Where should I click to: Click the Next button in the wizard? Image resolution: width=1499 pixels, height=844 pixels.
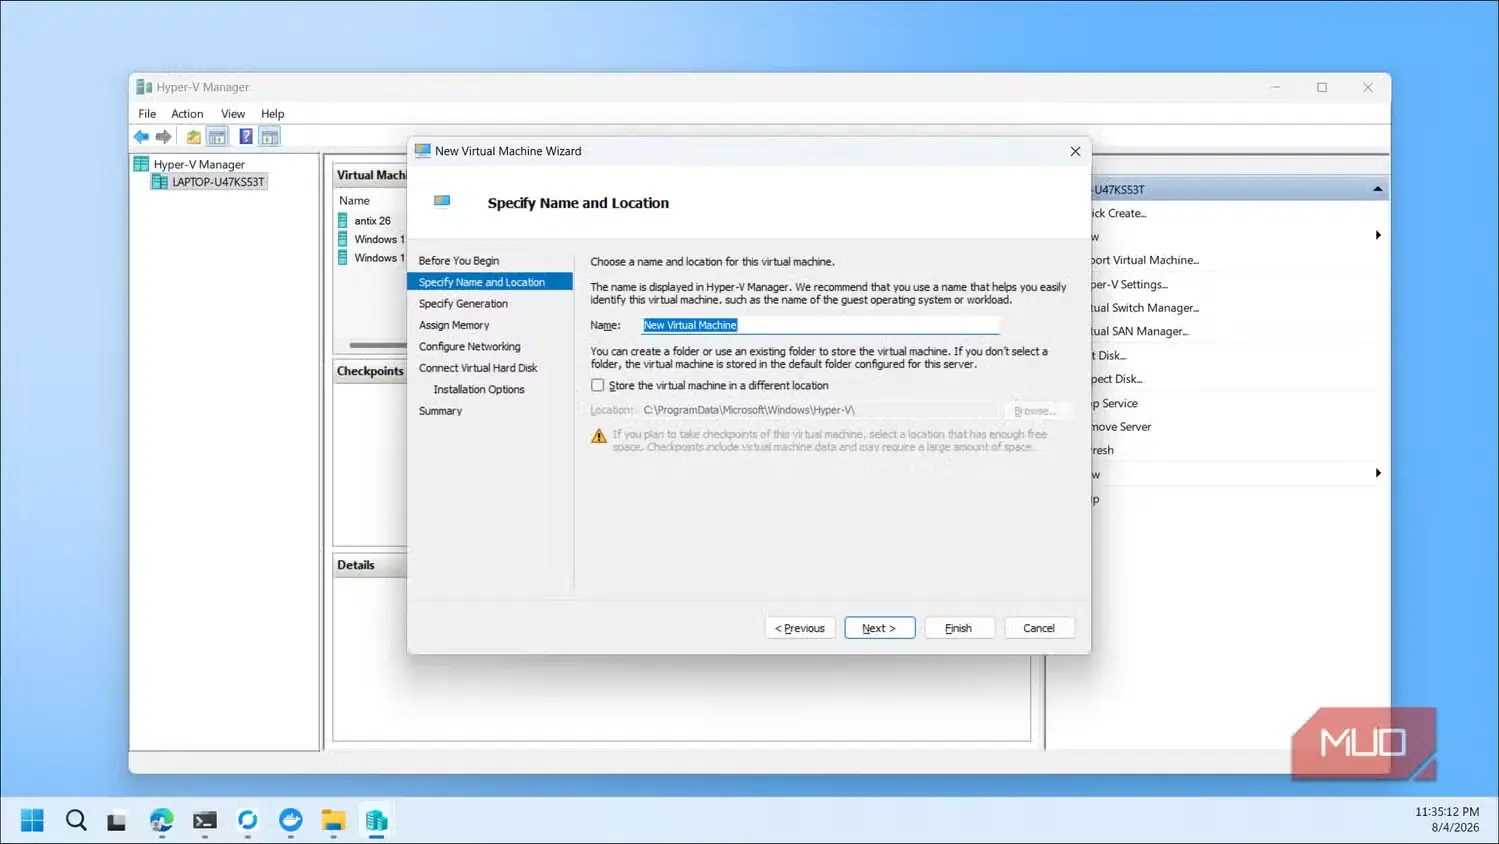pos(880,628)
